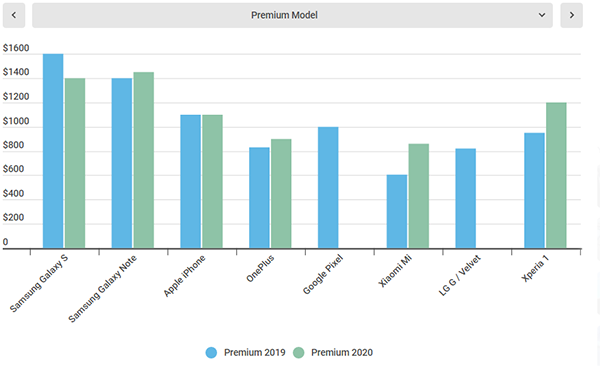Image resolution: width=600 pixels, height=366 pixels.
Task: Click the blue Premium 2019 legend circle
Action: 211,353
